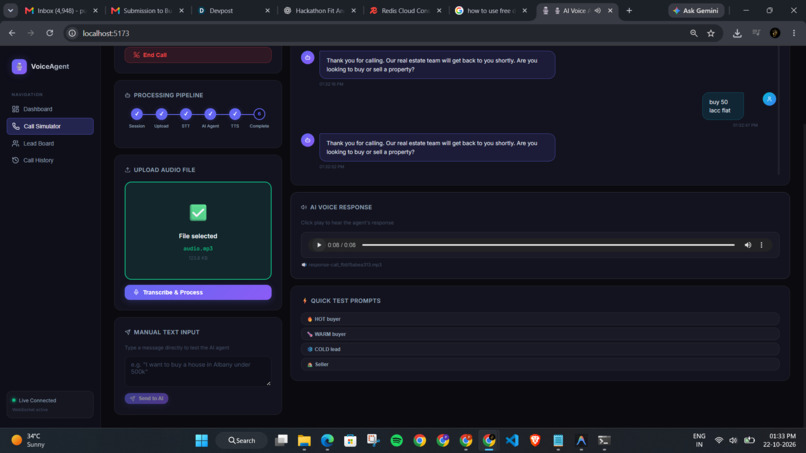Image resolution: width=806 pixels, height=453 pixels.
Task: Open a new browser tab
Action: (629, 10)
